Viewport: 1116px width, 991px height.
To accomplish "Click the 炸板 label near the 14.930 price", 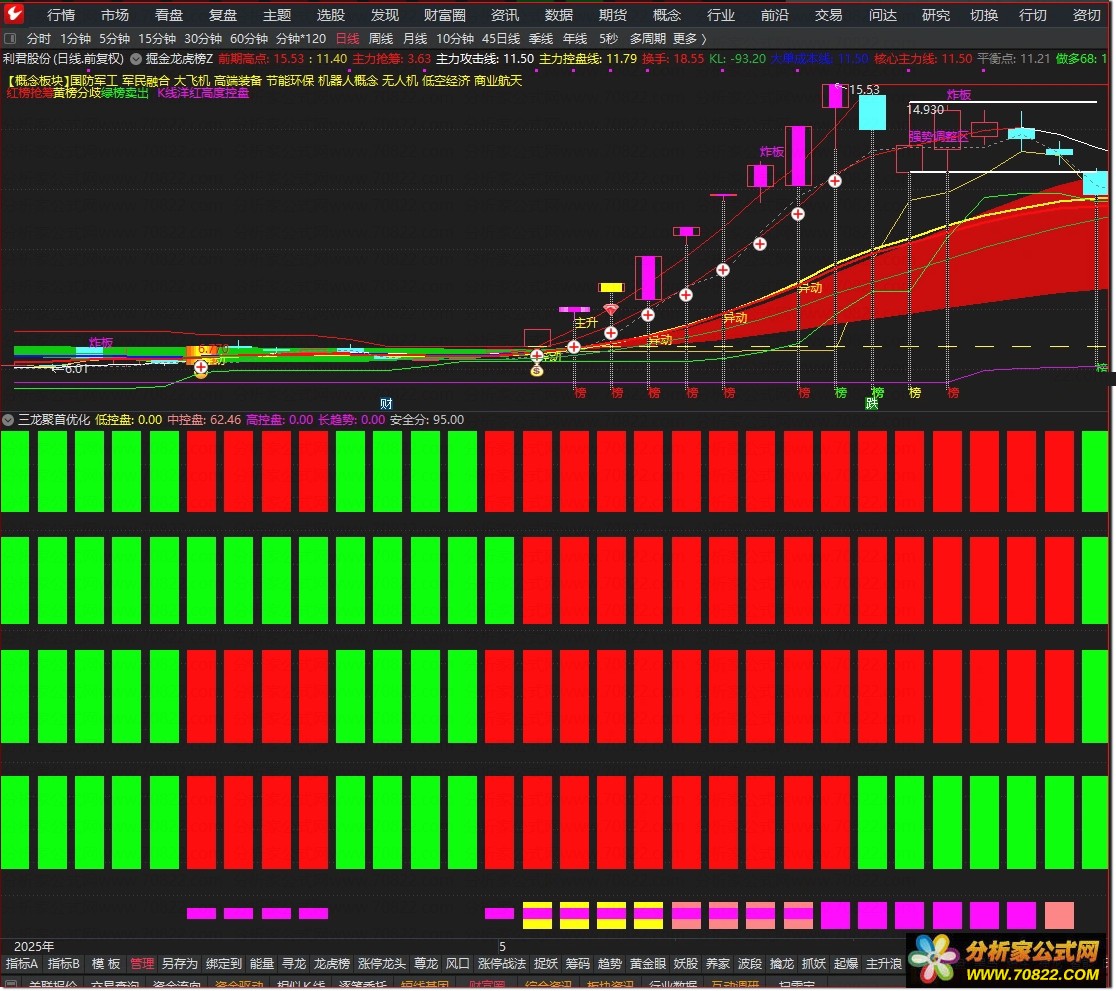I will click(959, 95).
